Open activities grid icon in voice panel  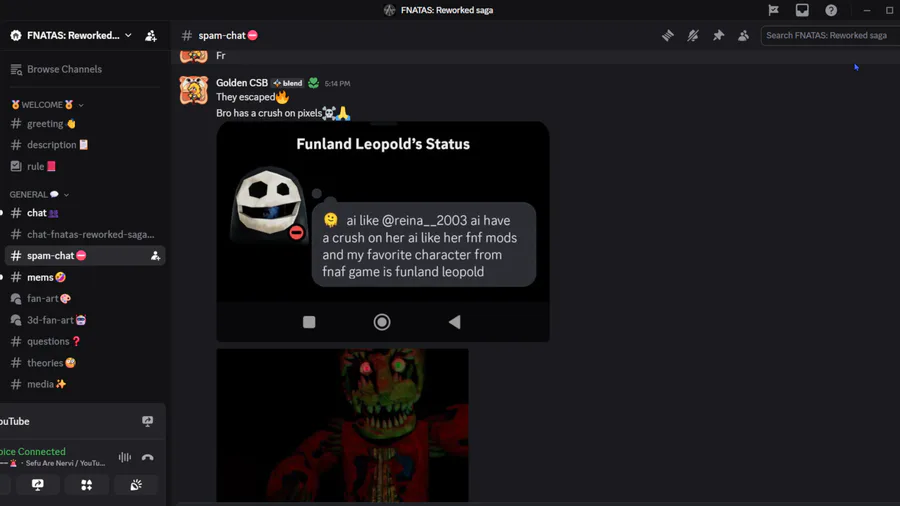[x=86, y=485]
